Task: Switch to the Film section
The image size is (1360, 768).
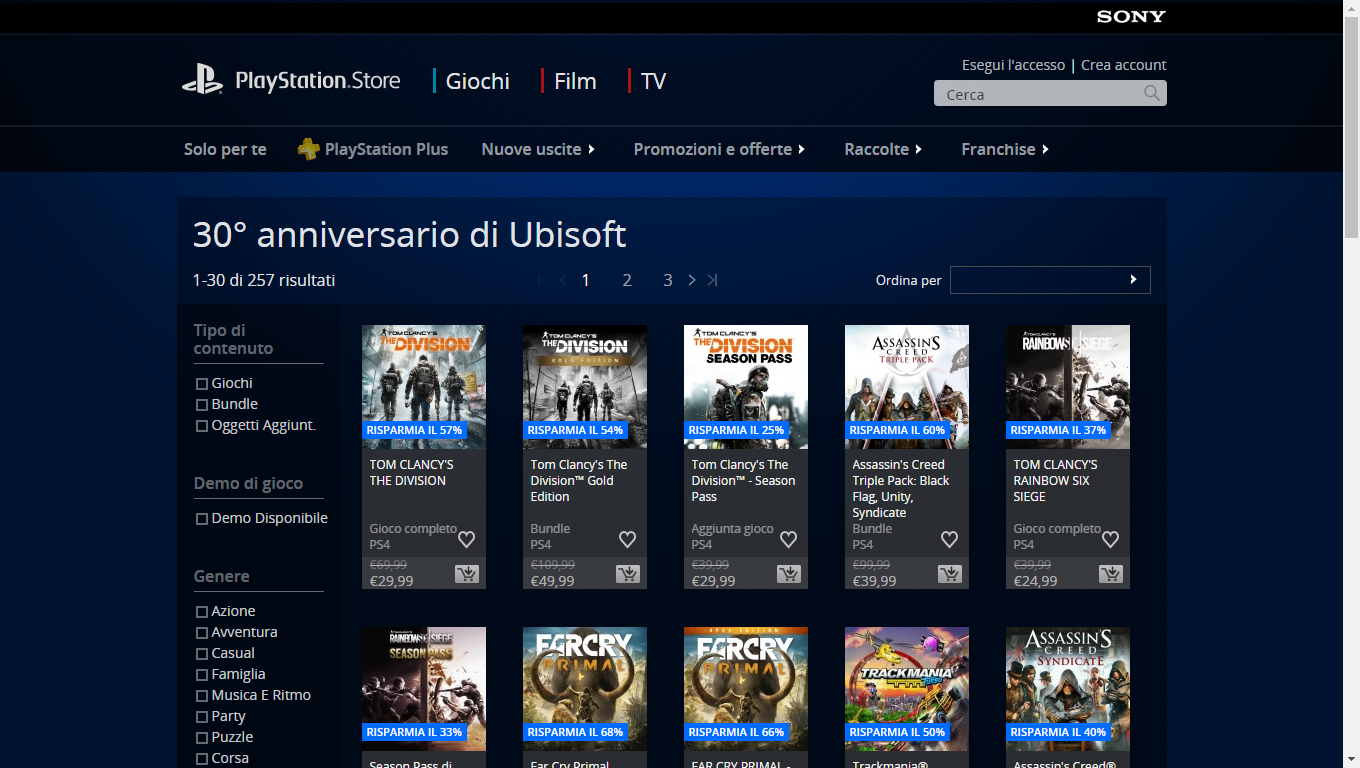Action: [574, 81]
